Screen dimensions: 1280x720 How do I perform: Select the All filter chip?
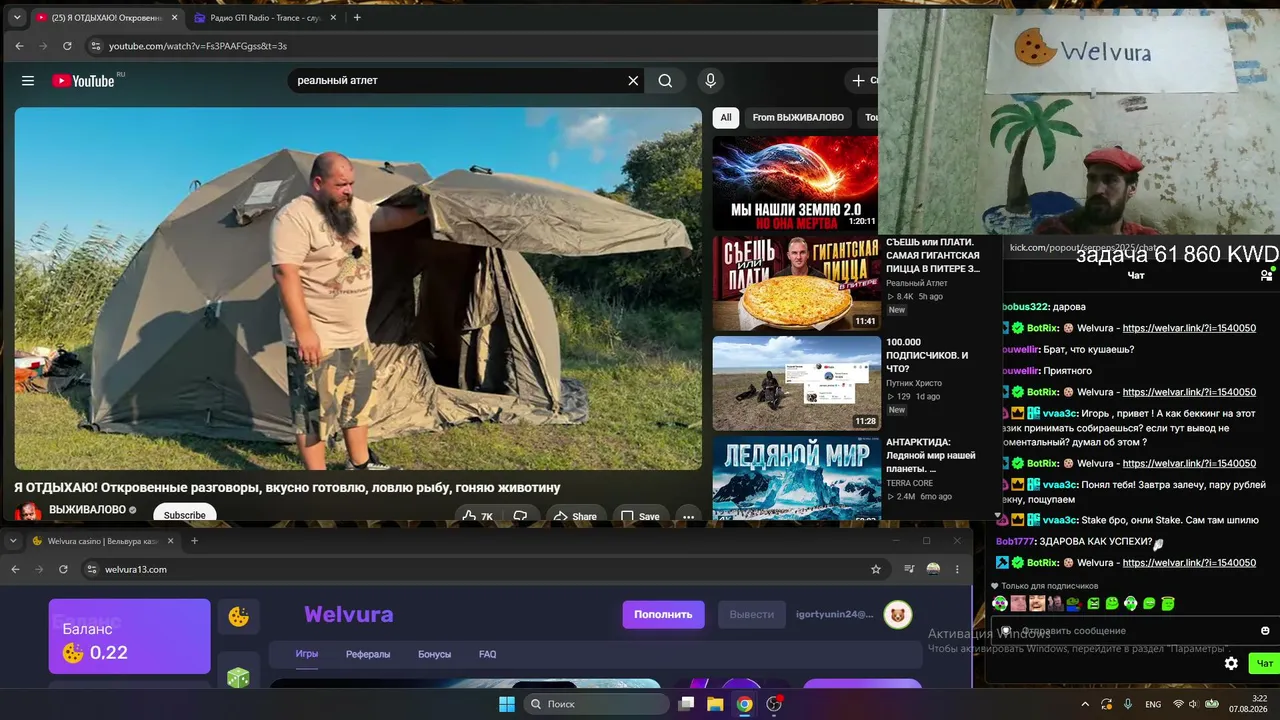click(x=726, y=117)
